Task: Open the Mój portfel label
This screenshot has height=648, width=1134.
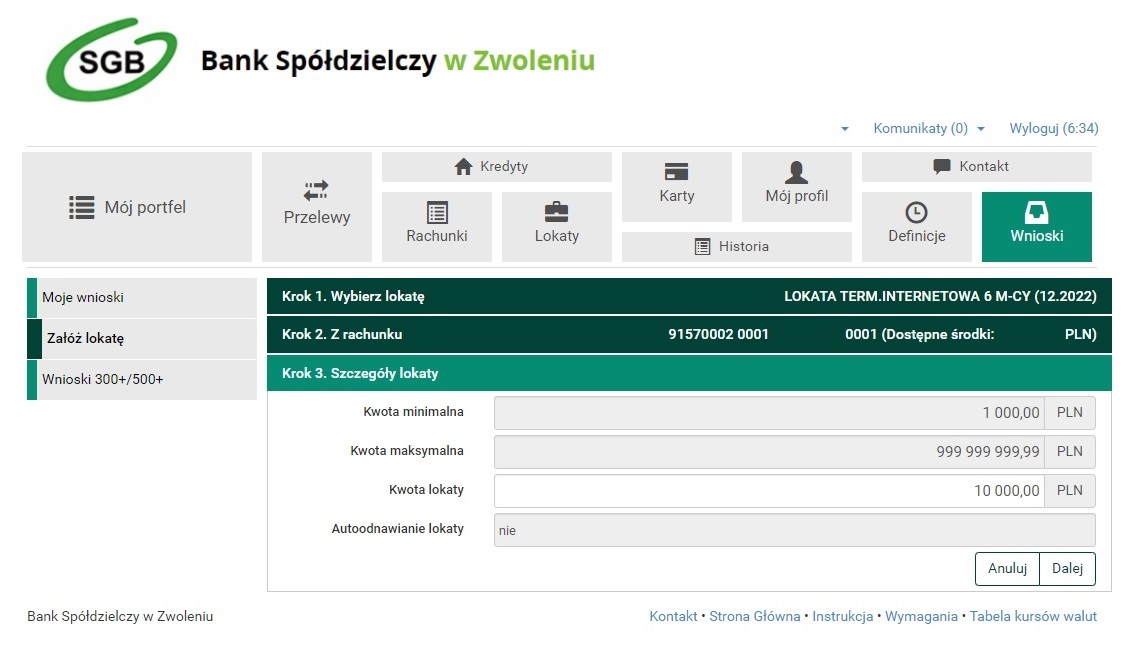Action: point(145,208)
